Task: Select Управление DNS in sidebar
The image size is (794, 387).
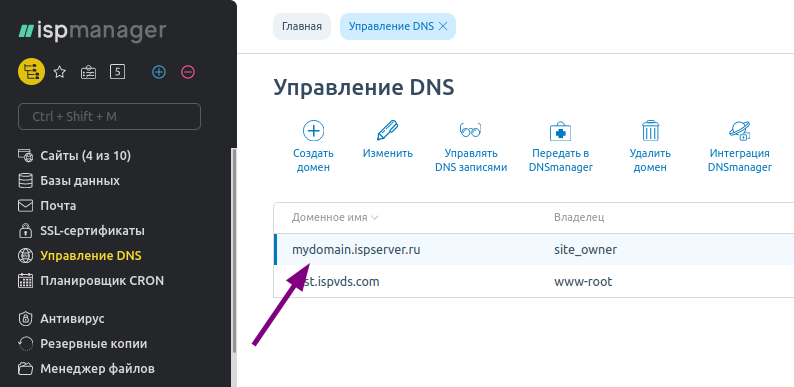Action: tap(91, 256)
